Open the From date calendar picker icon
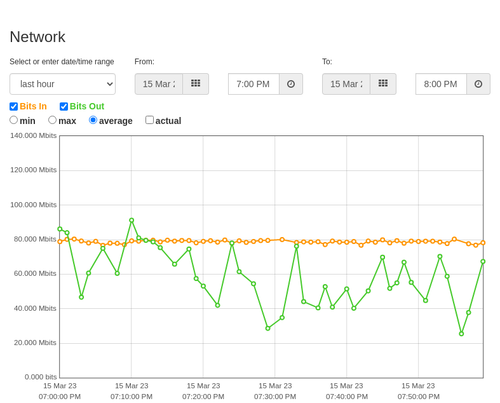The image size is (500, 403). 196,84
